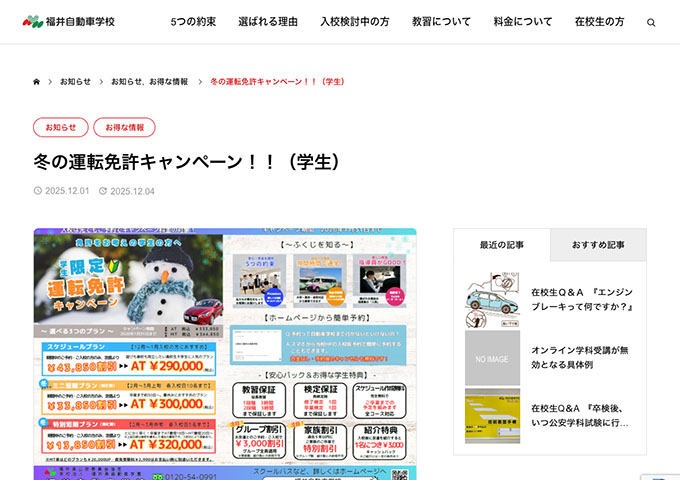Click the red 冬の運転免許キャンペーン breadcrumb text
The width and height of the screenshot is (680, 480).
pyautogui.click(x=277, y=82)
